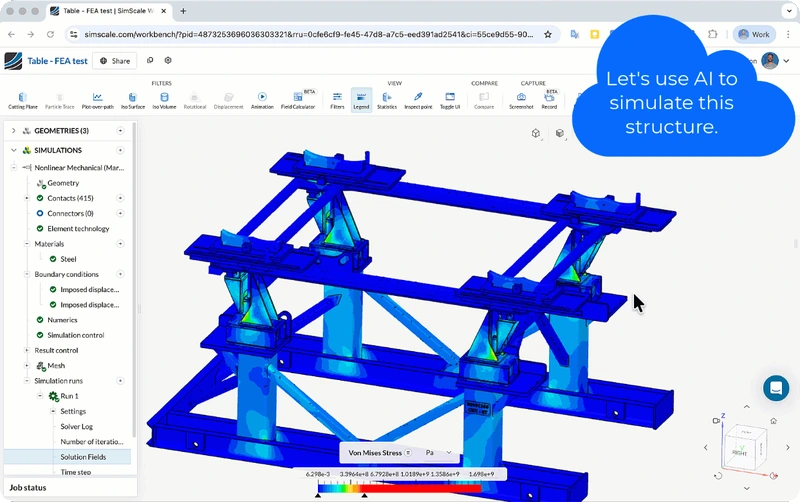This screenshot has height=502, width=800.
Task: Open the Statistics view
Action: (387, 100)
